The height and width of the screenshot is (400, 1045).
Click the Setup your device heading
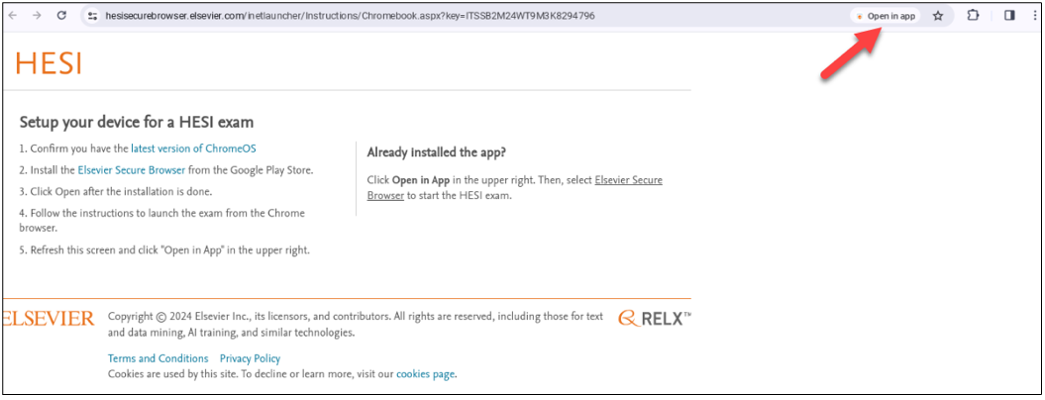[136, 122]
